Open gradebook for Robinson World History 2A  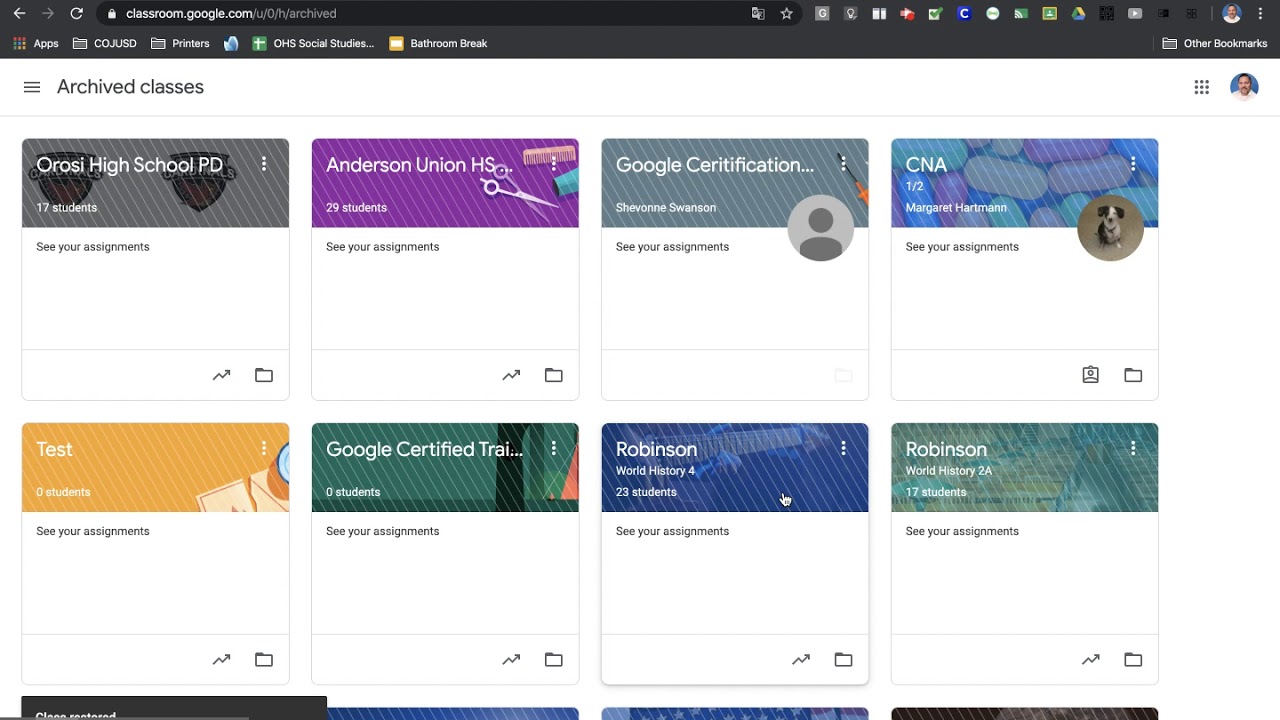click(1091, 659)
